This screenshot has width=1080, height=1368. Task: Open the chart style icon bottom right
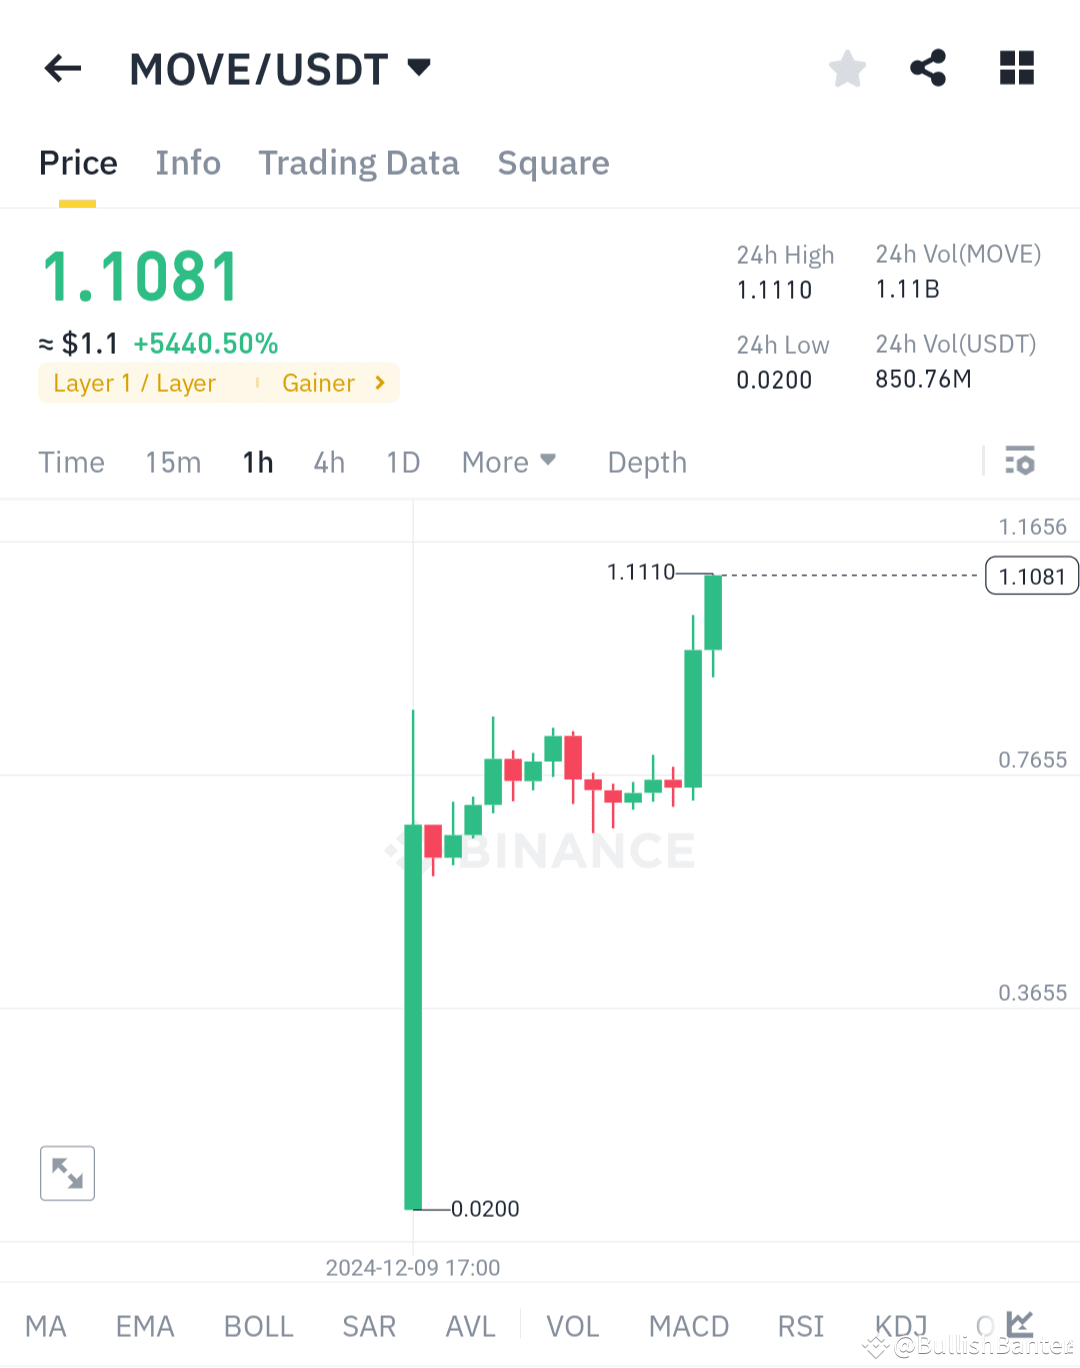point(1018,1323)
